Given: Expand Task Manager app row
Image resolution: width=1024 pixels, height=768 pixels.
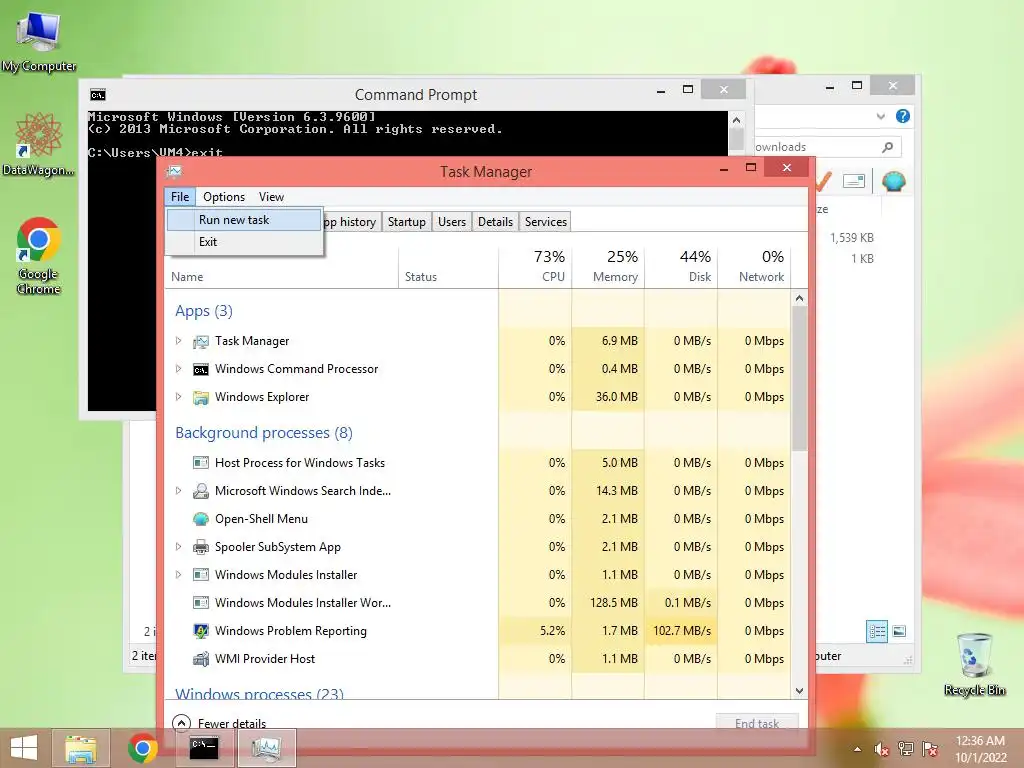Looking at the screenshot, I should (x=178, y=340).
